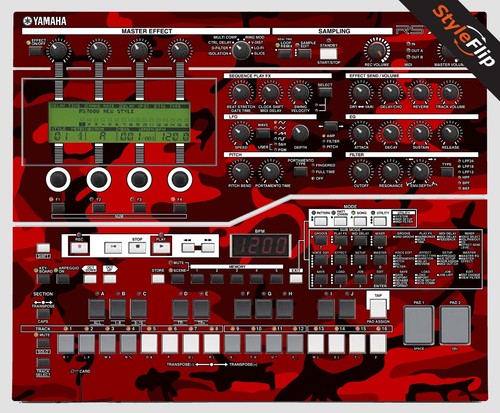Screen dimensions: 500x413
Task: Click the EG ATTACK knob
Action: tap(361, 133)
